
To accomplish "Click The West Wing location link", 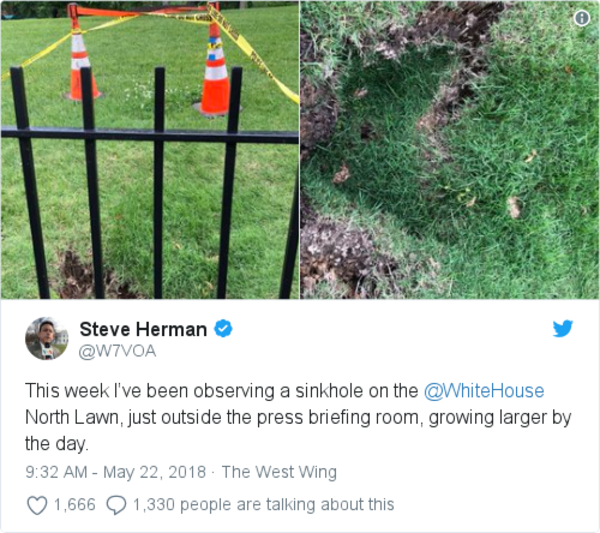I will tap(279, 472).
